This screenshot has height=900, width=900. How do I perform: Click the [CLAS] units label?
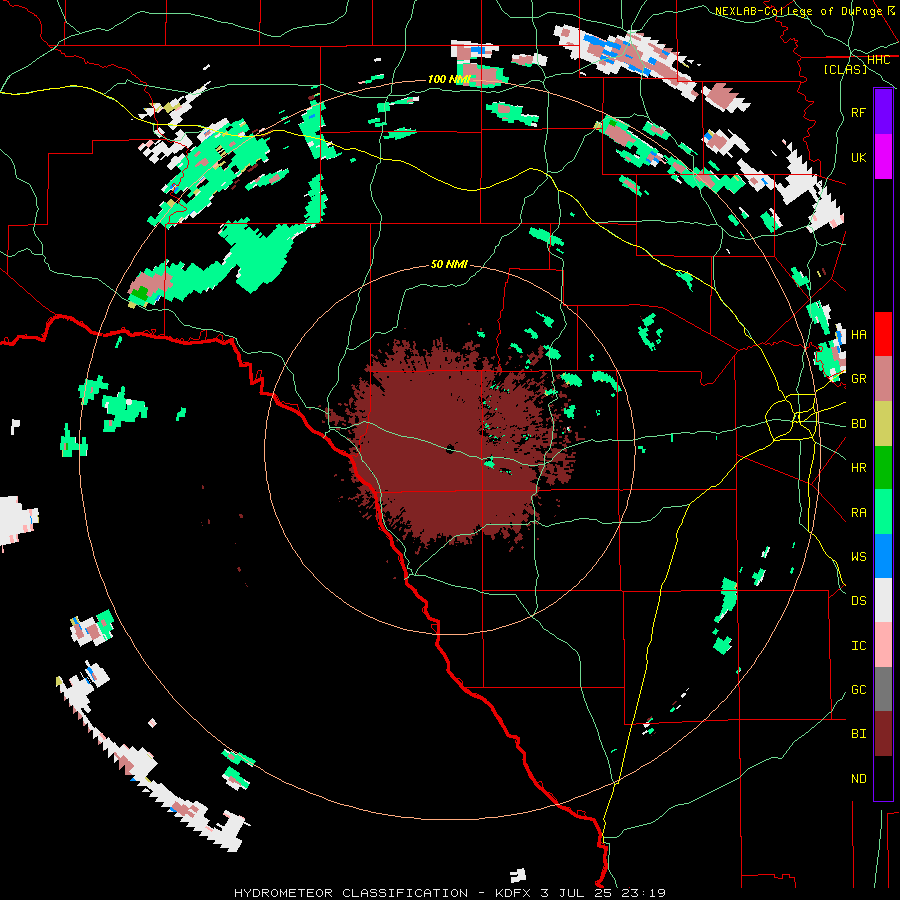pyautogui.click(x=845, y=69)
